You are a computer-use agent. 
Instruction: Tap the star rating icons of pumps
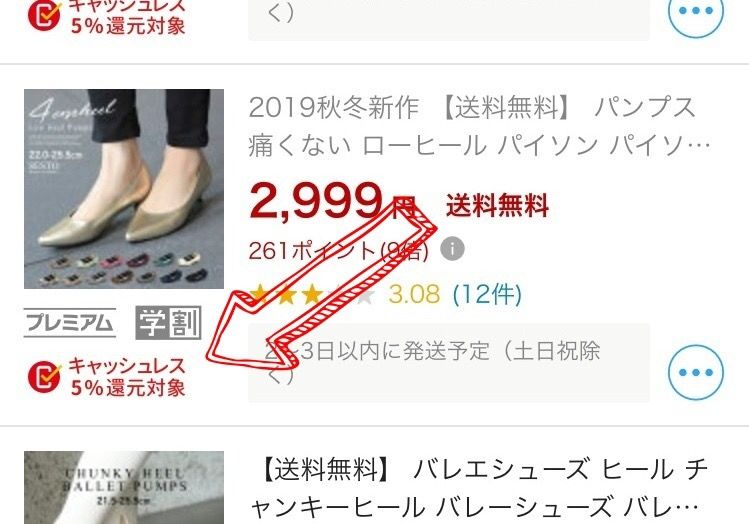pyautogui.click(x=313, y=294)
